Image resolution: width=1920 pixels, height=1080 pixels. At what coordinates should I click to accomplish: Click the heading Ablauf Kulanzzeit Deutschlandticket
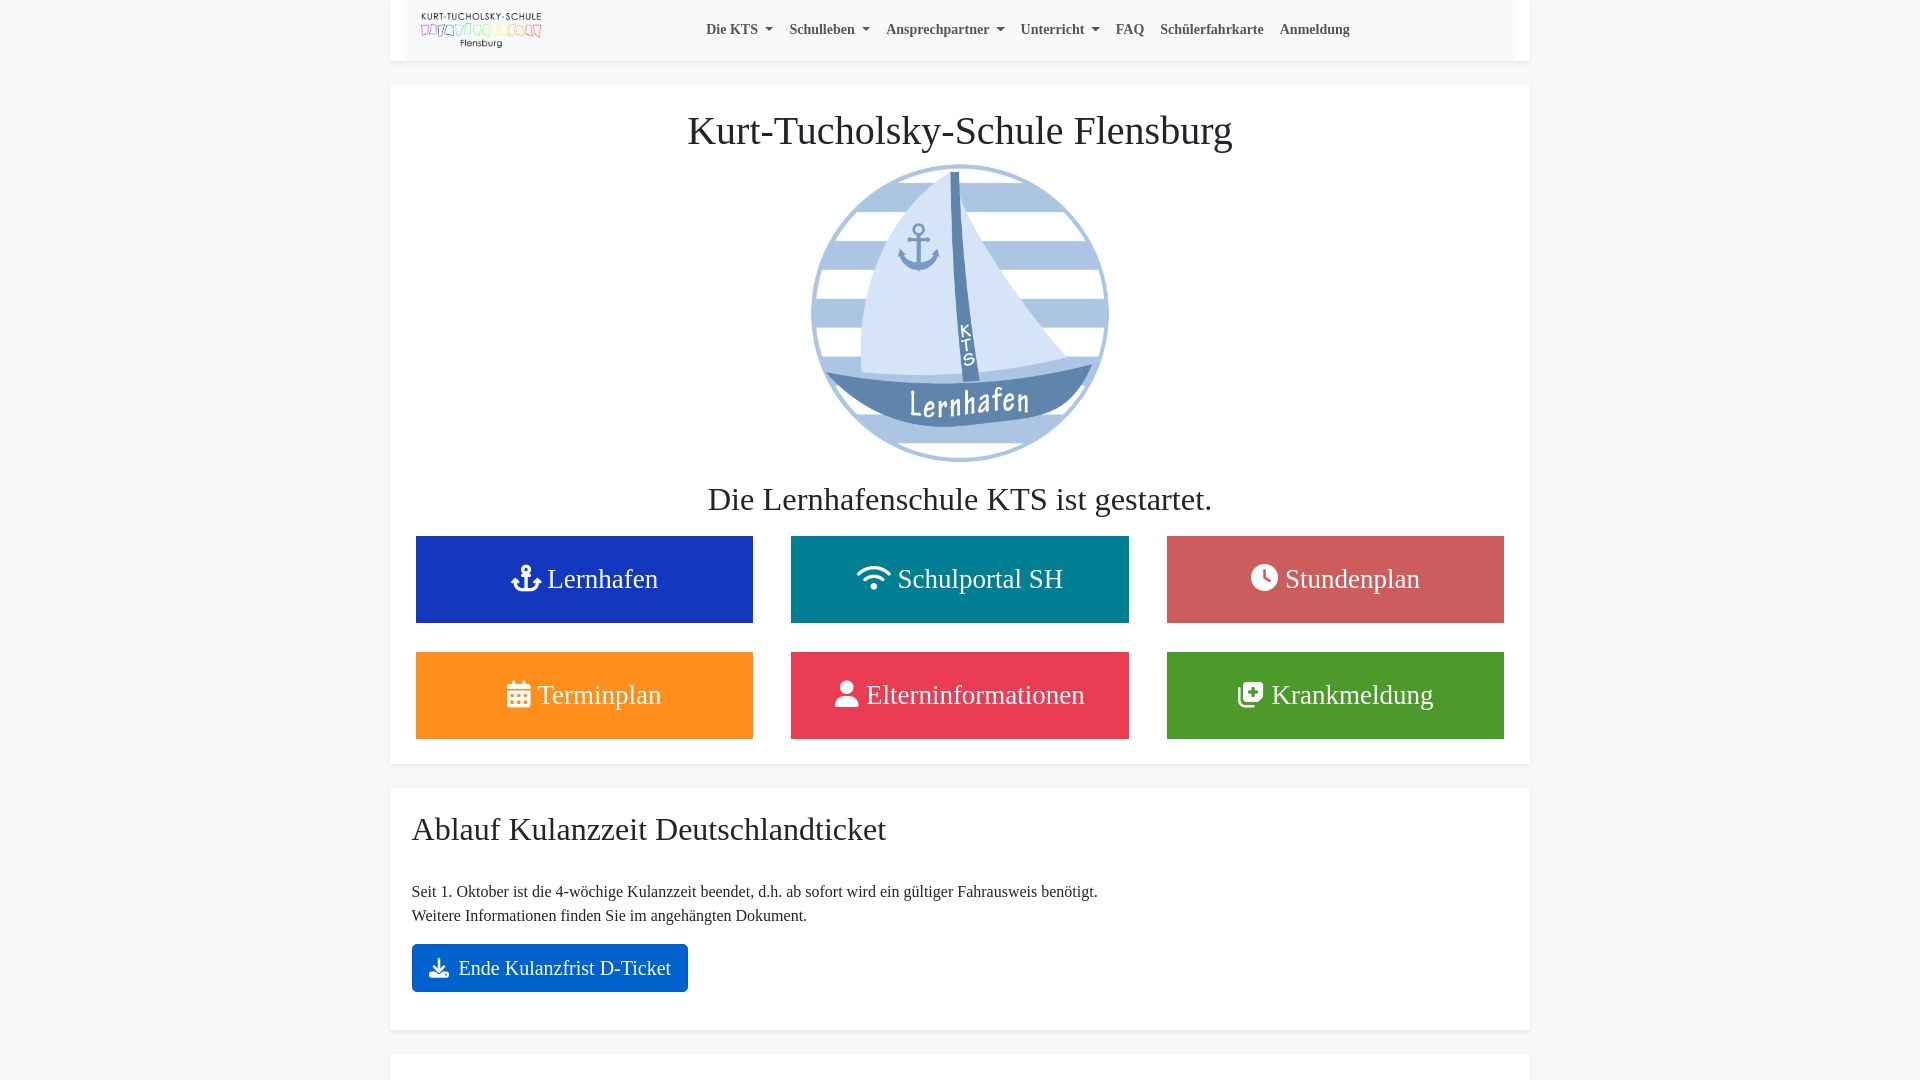(x=649, y=830)
